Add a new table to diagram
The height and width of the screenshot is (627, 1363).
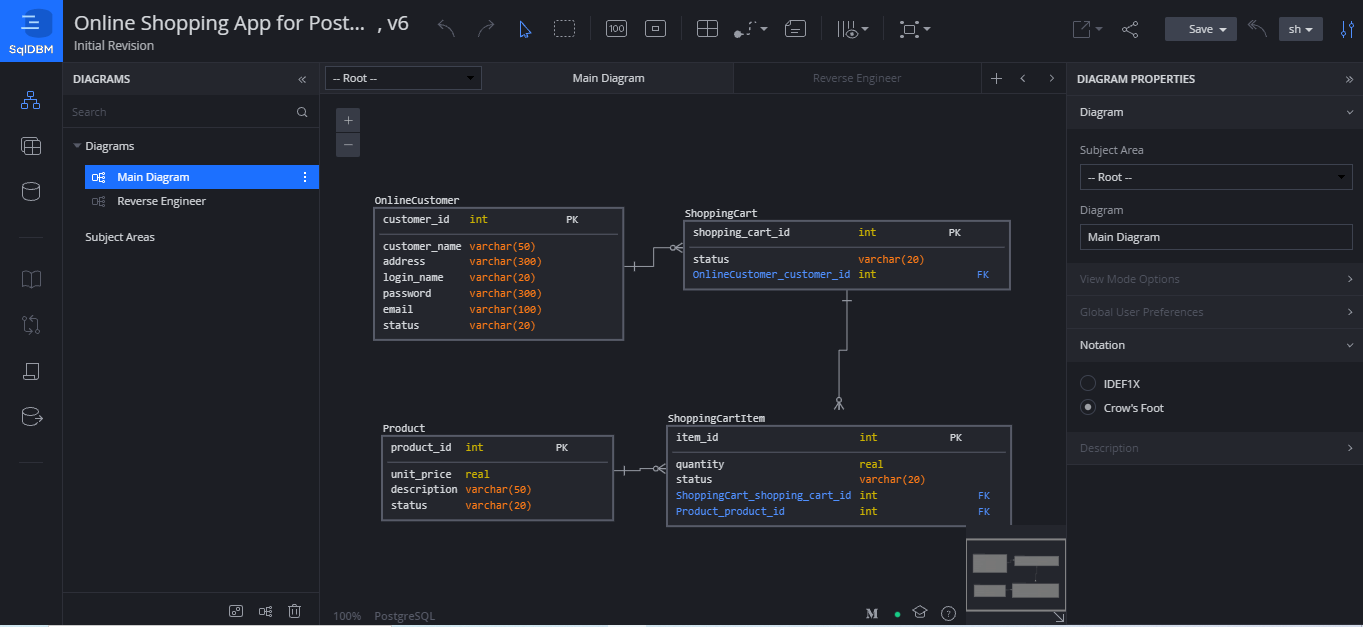point(707,29)
